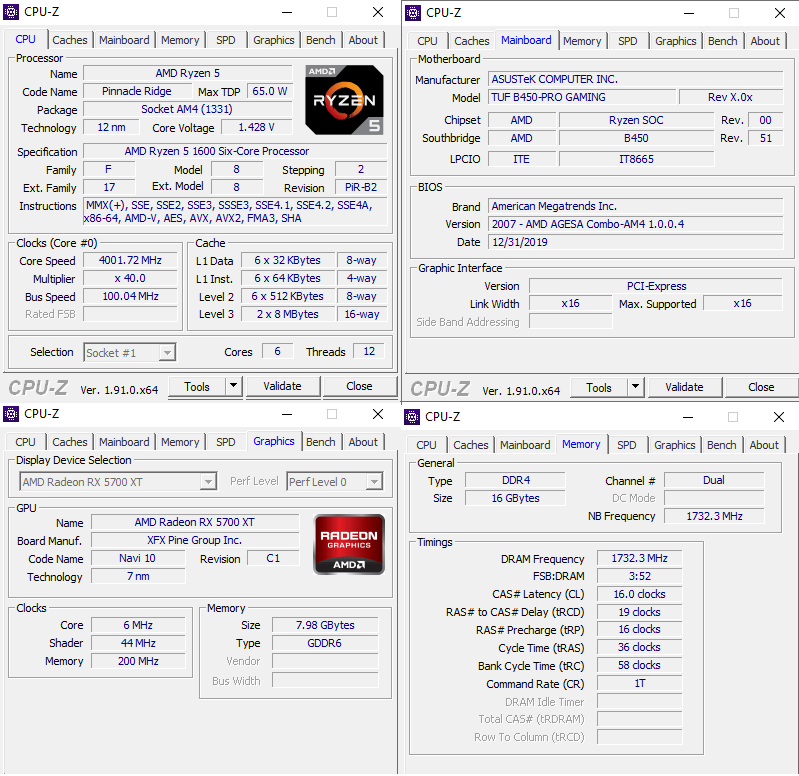The image size is (799, 776).
Task: Click the CAS# Latency value 16.0 clocks
Action: click(x=640, y=594)
